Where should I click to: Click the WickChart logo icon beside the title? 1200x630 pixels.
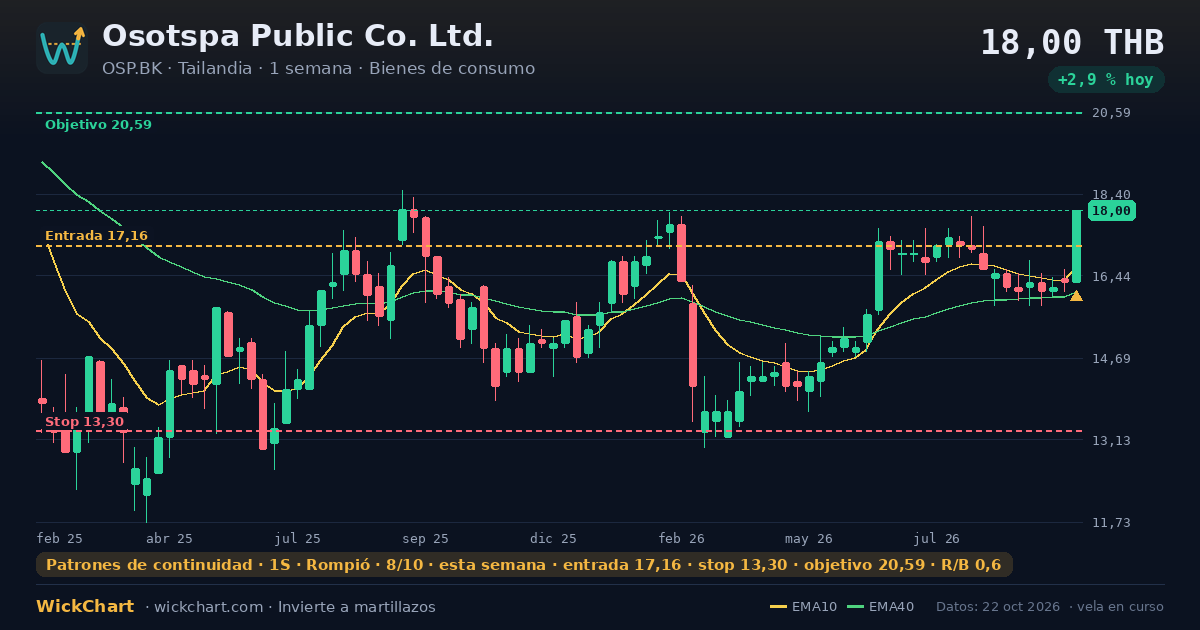tap(62, 48)
